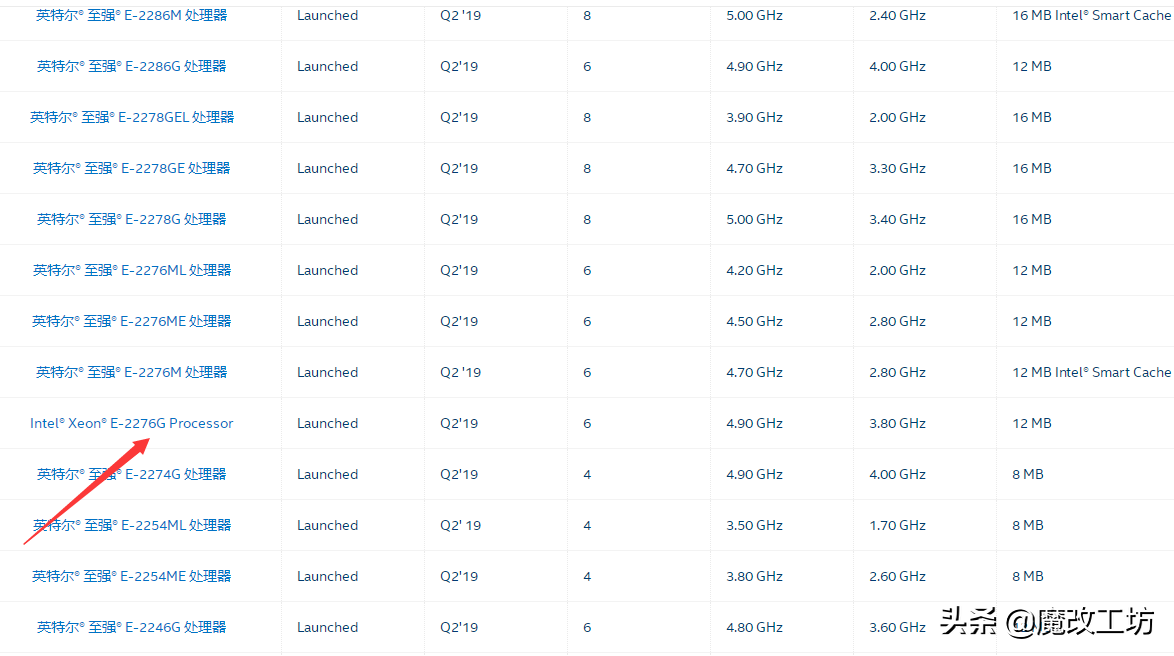
Task: Select the 1.70 GHz frequency cell
Action: 897,525
